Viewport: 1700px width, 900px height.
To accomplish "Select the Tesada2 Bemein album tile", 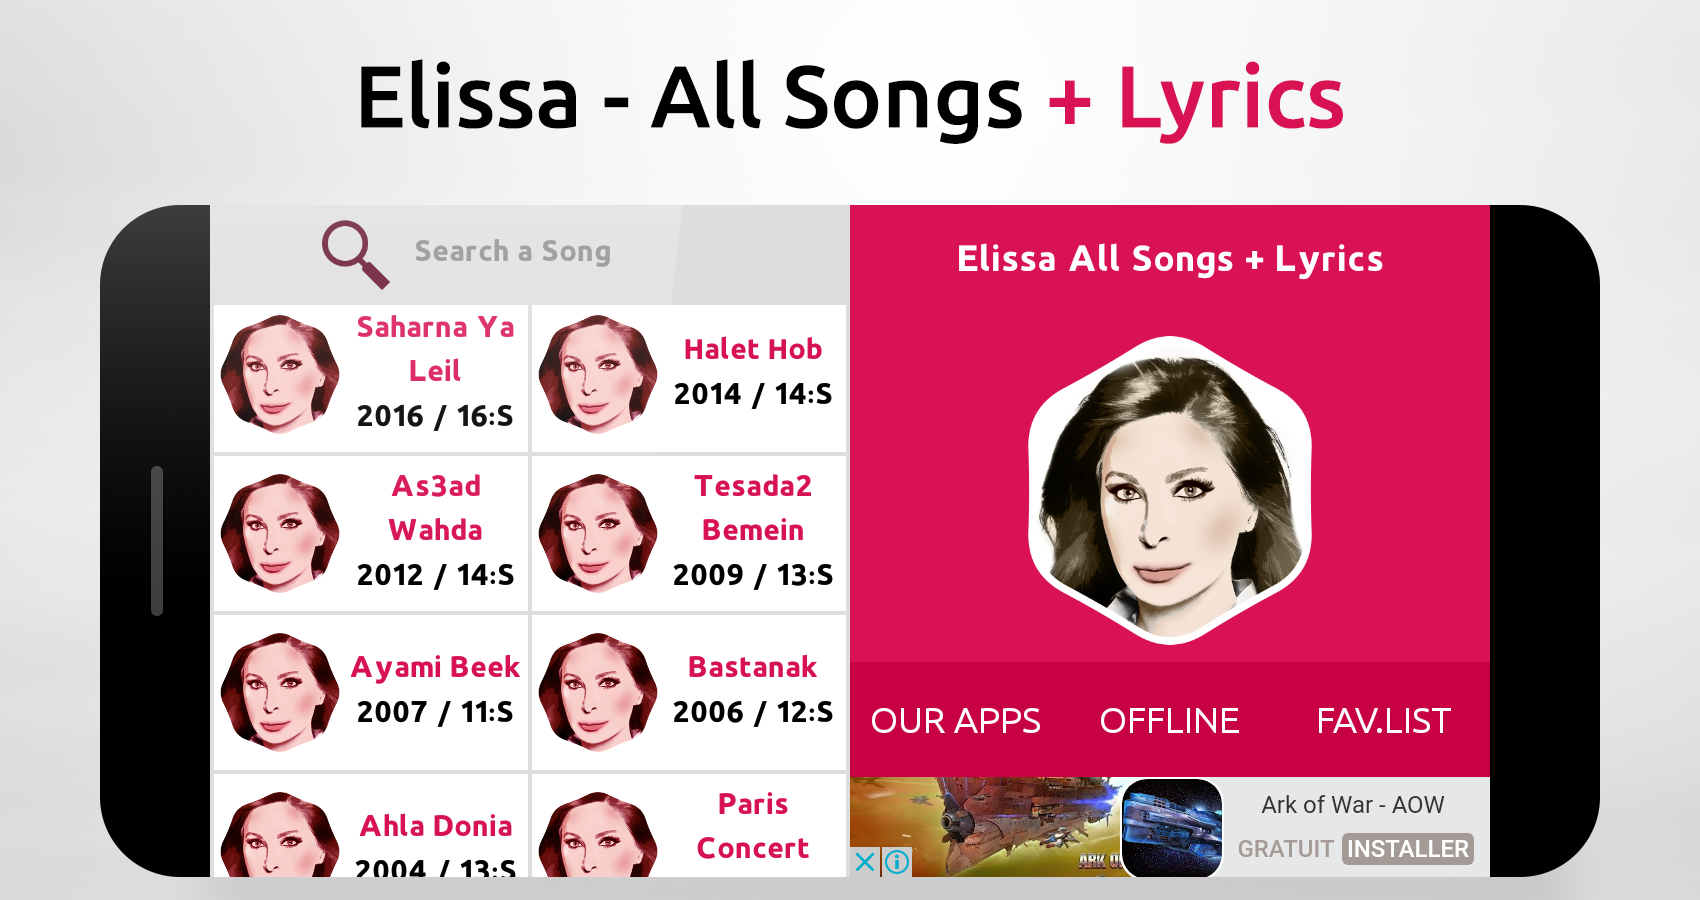I will point(689,533).
